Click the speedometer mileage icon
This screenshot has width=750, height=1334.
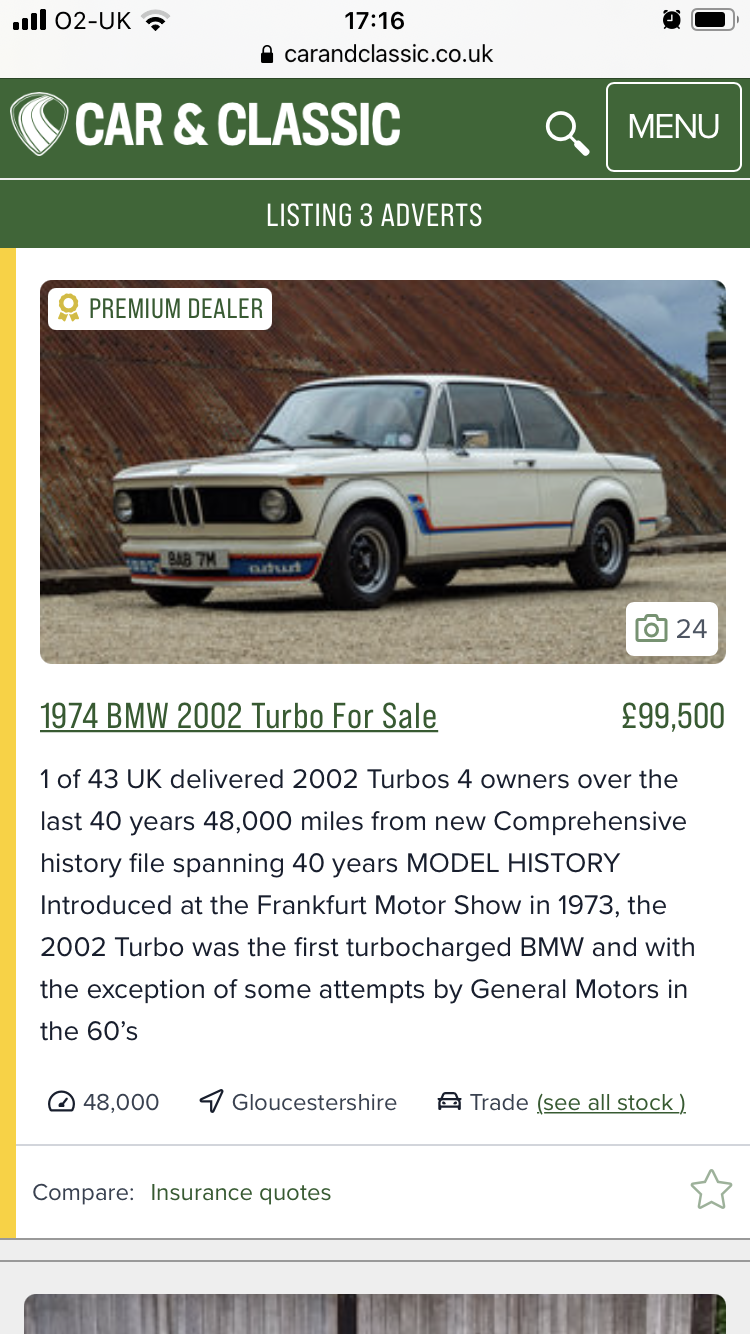click(61, 1102)
